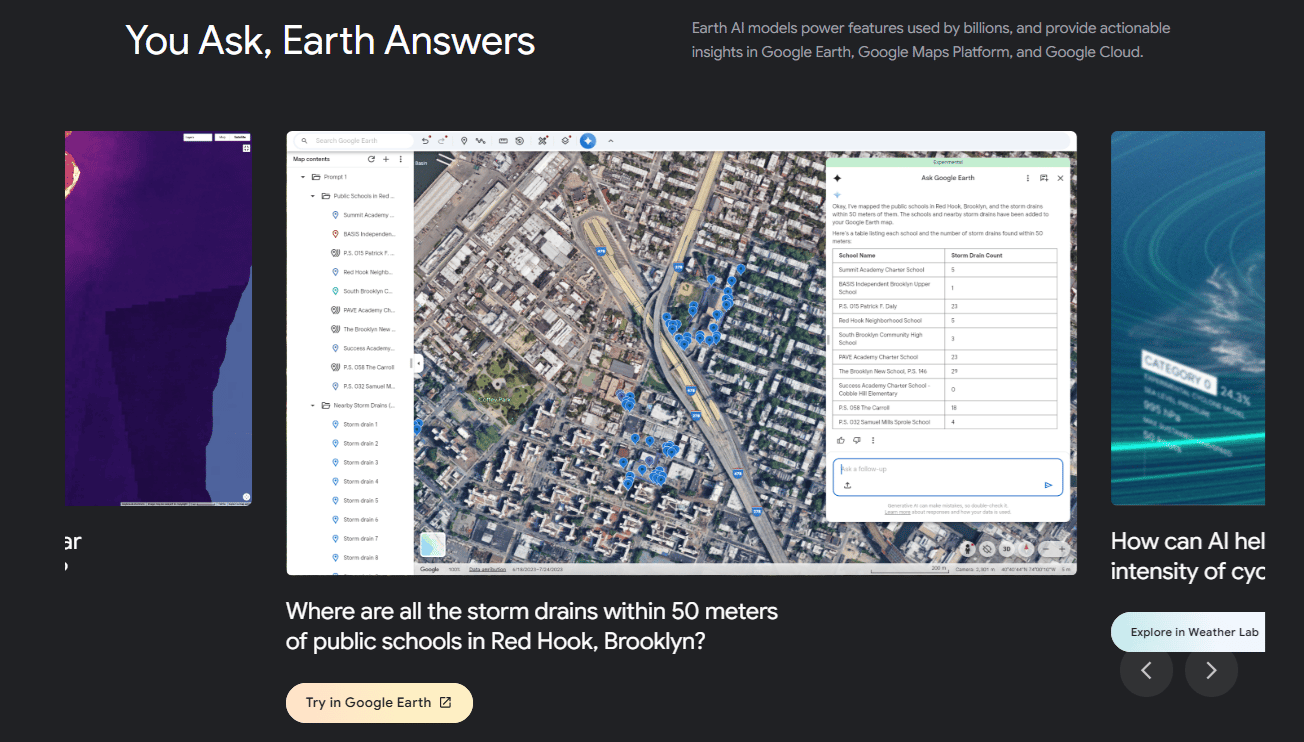This screenshot has height=742, width=1304.
Task: Select the Add placemark pin tool
Action: point(464,141)
